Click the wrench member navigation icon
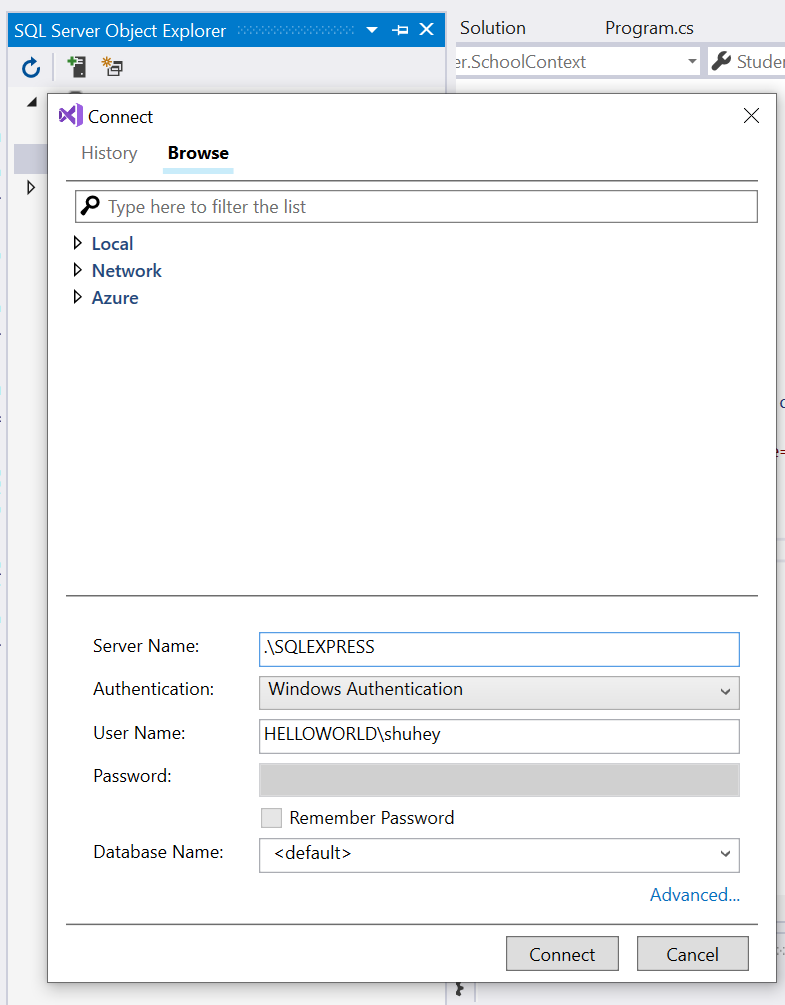The image size is (785, 1005). click(721, 61)
